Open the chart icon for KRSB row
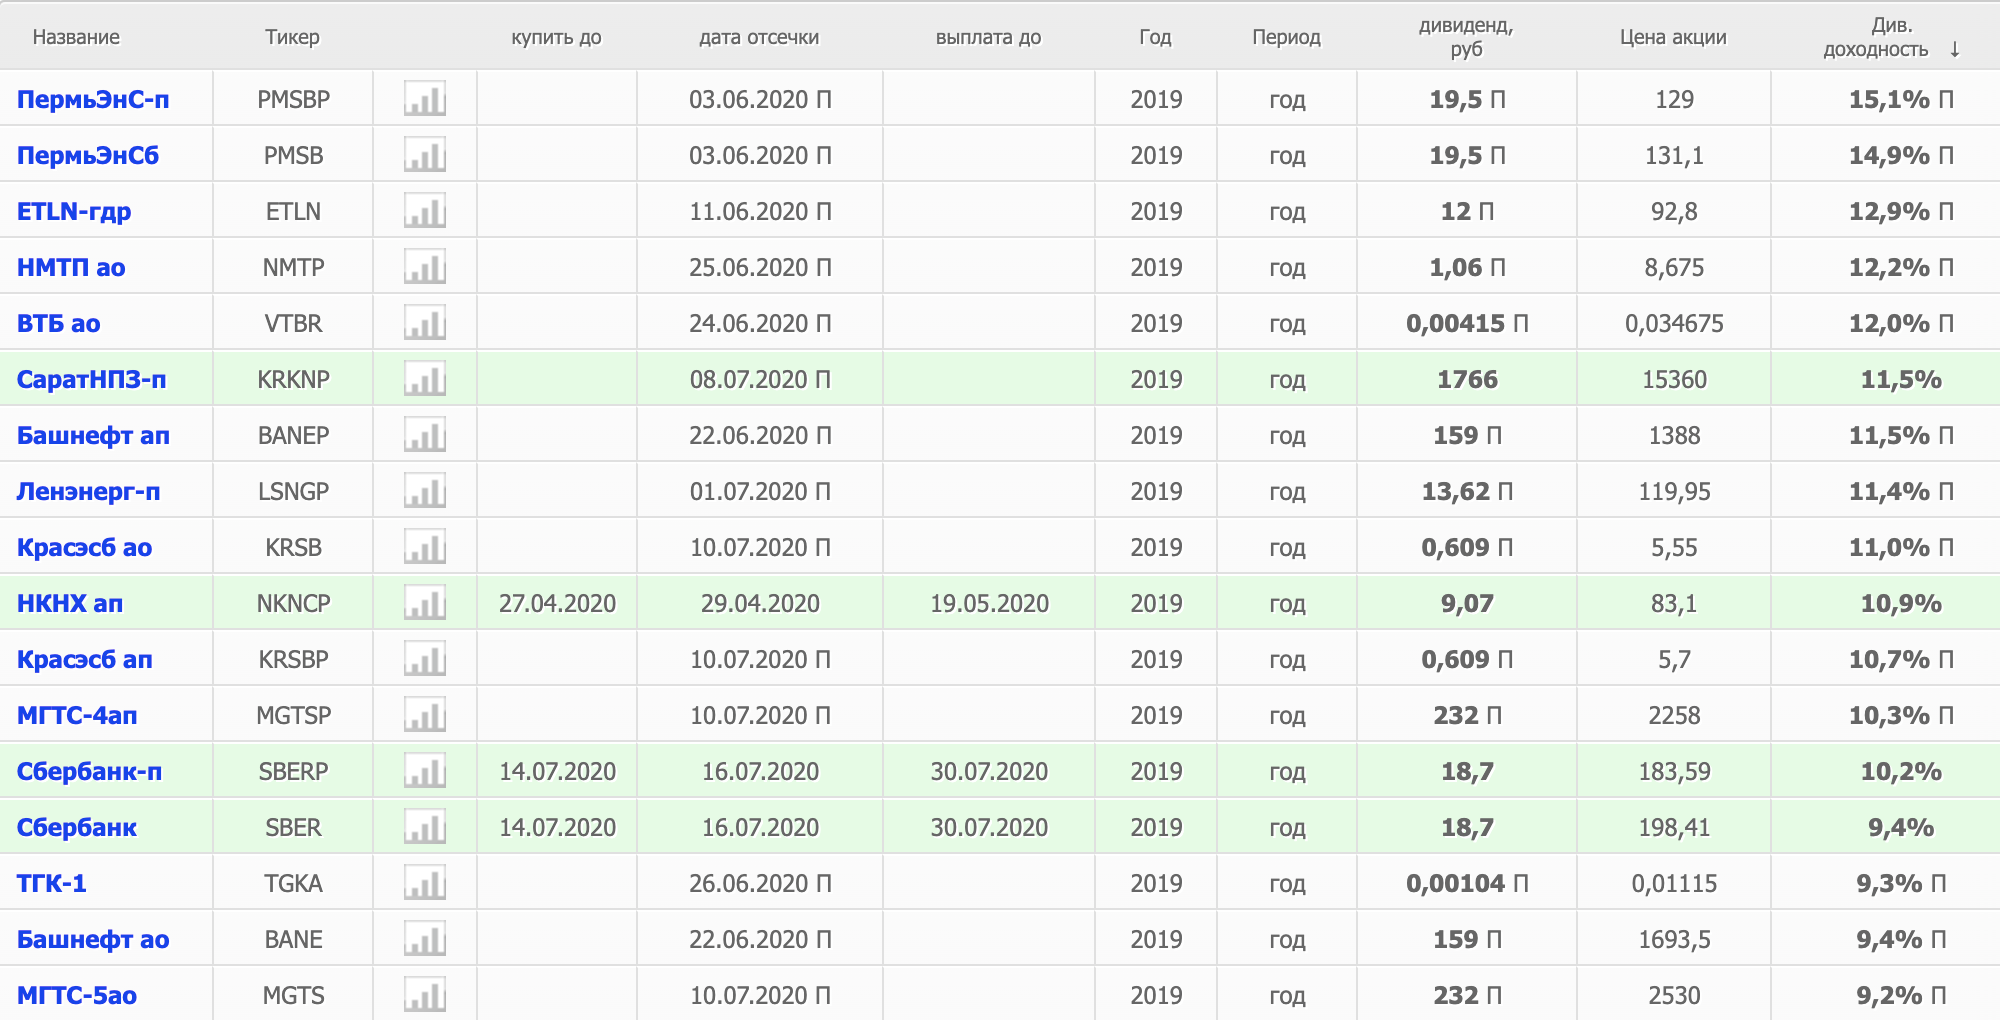Image resolution: width=2000 pixels, height=1020 pixels. pos(425,547)
